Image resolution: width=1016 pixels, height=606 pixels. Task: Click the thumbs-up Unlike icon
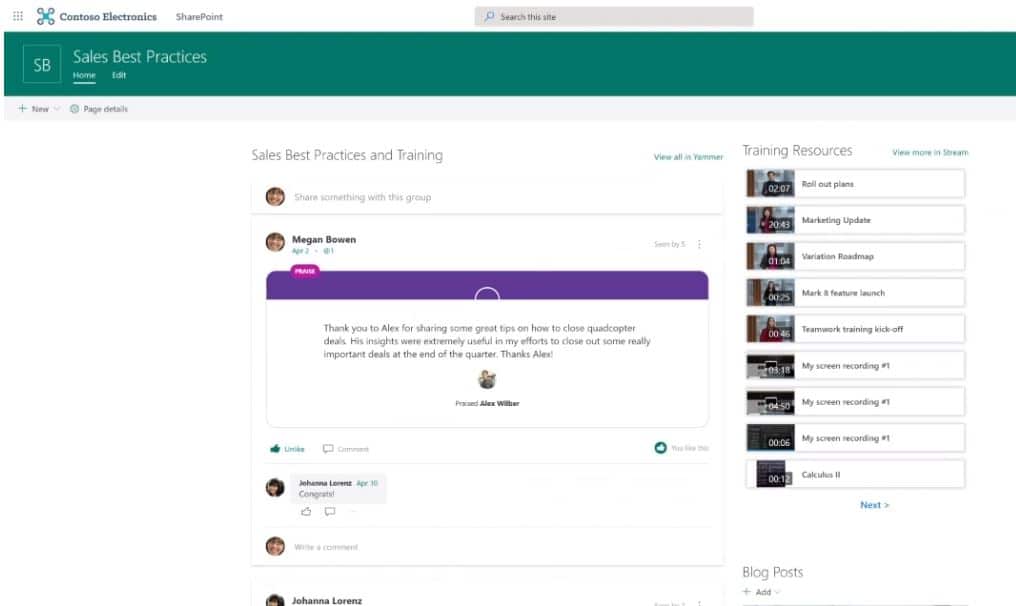(275, 449)
